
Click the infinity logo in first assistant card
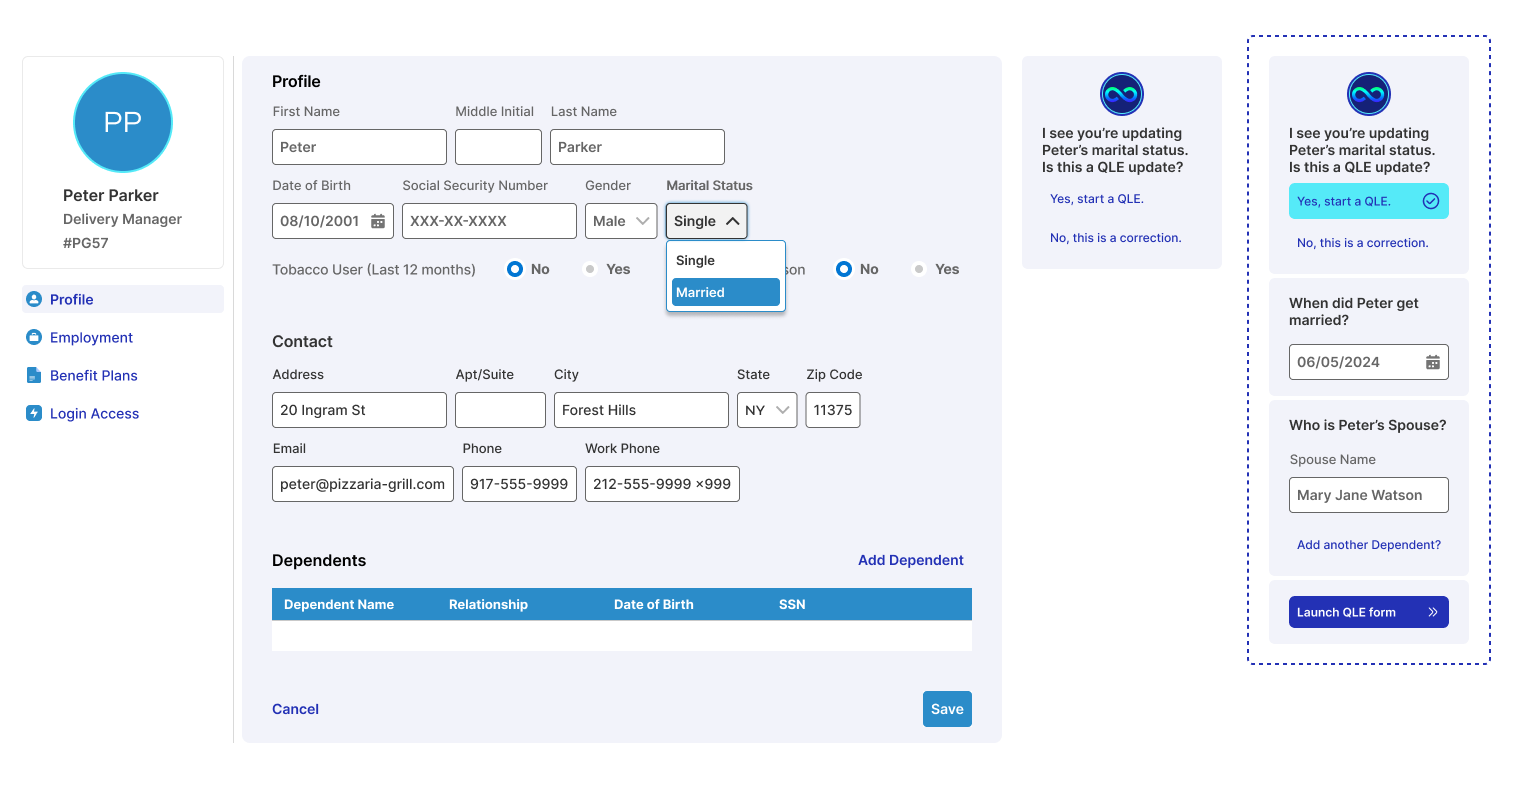pos(1122,94)
